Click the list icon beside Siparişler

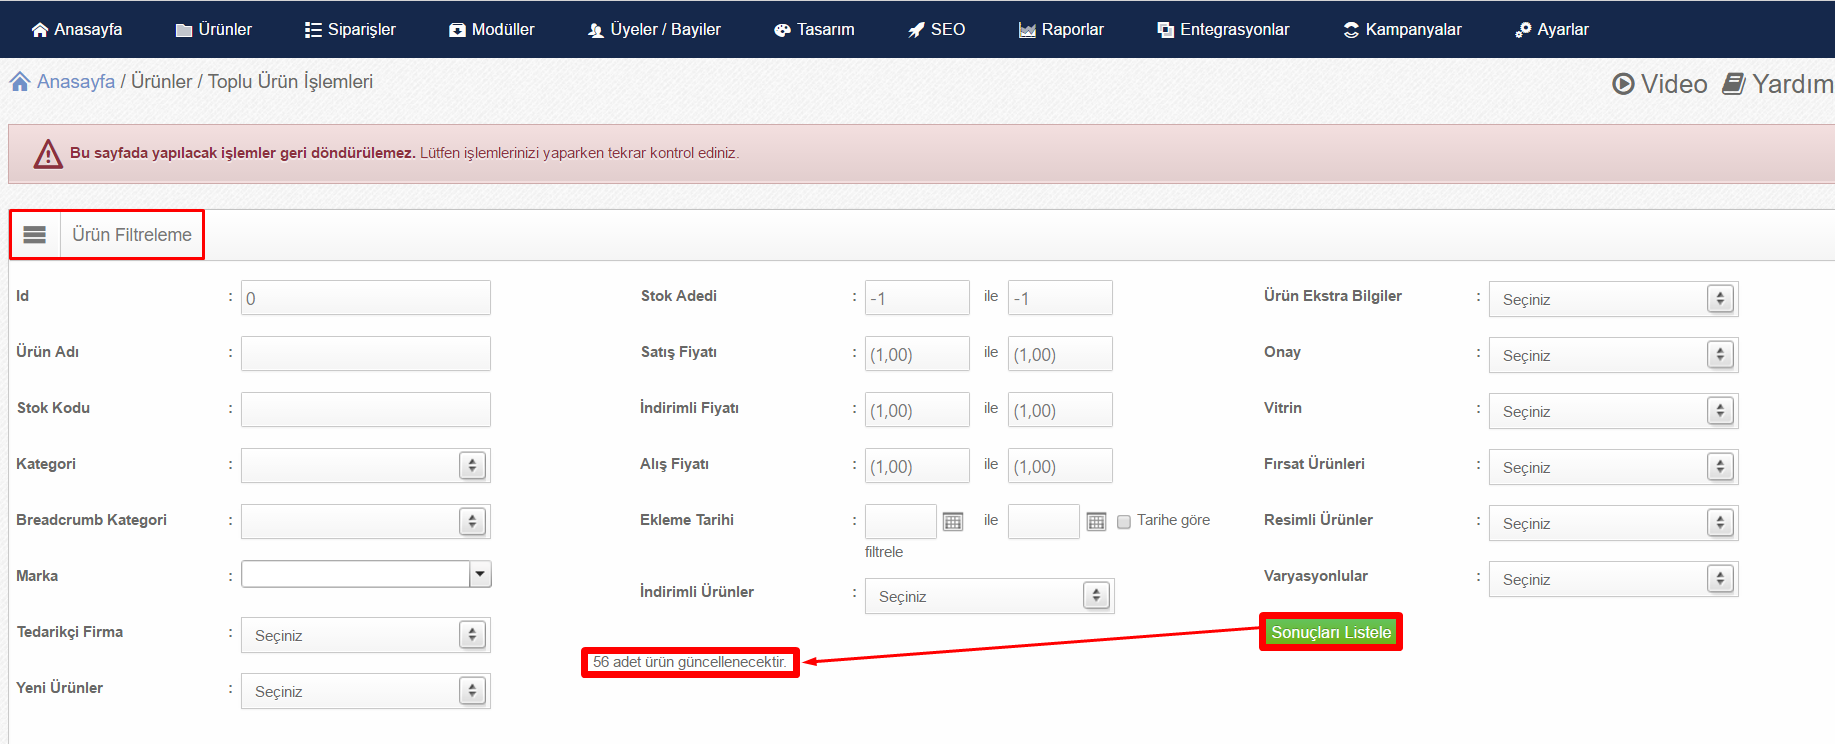[313, 30]
